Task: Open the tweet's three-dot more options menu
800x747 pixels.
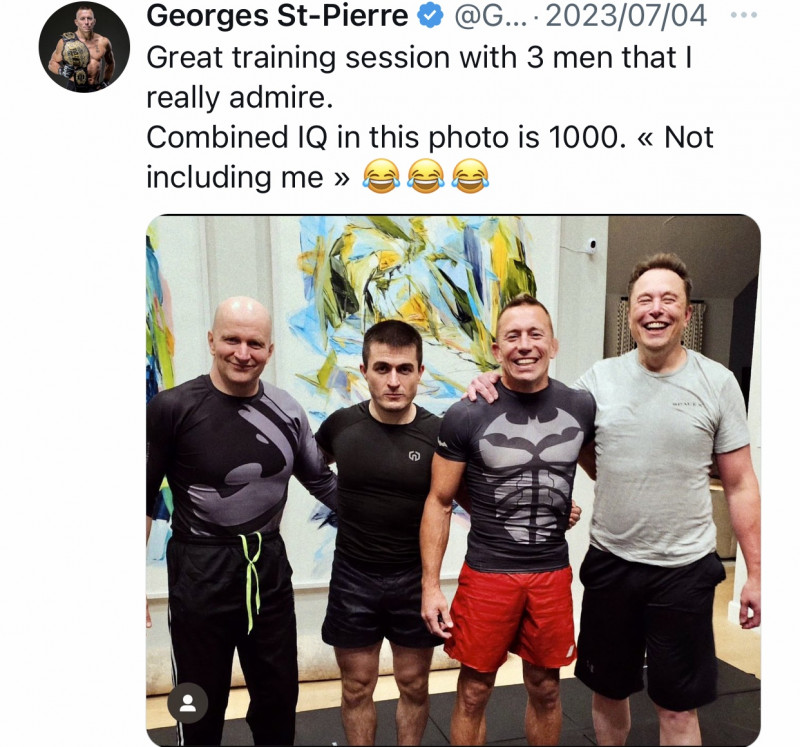Action: click(x=743, y=16)
